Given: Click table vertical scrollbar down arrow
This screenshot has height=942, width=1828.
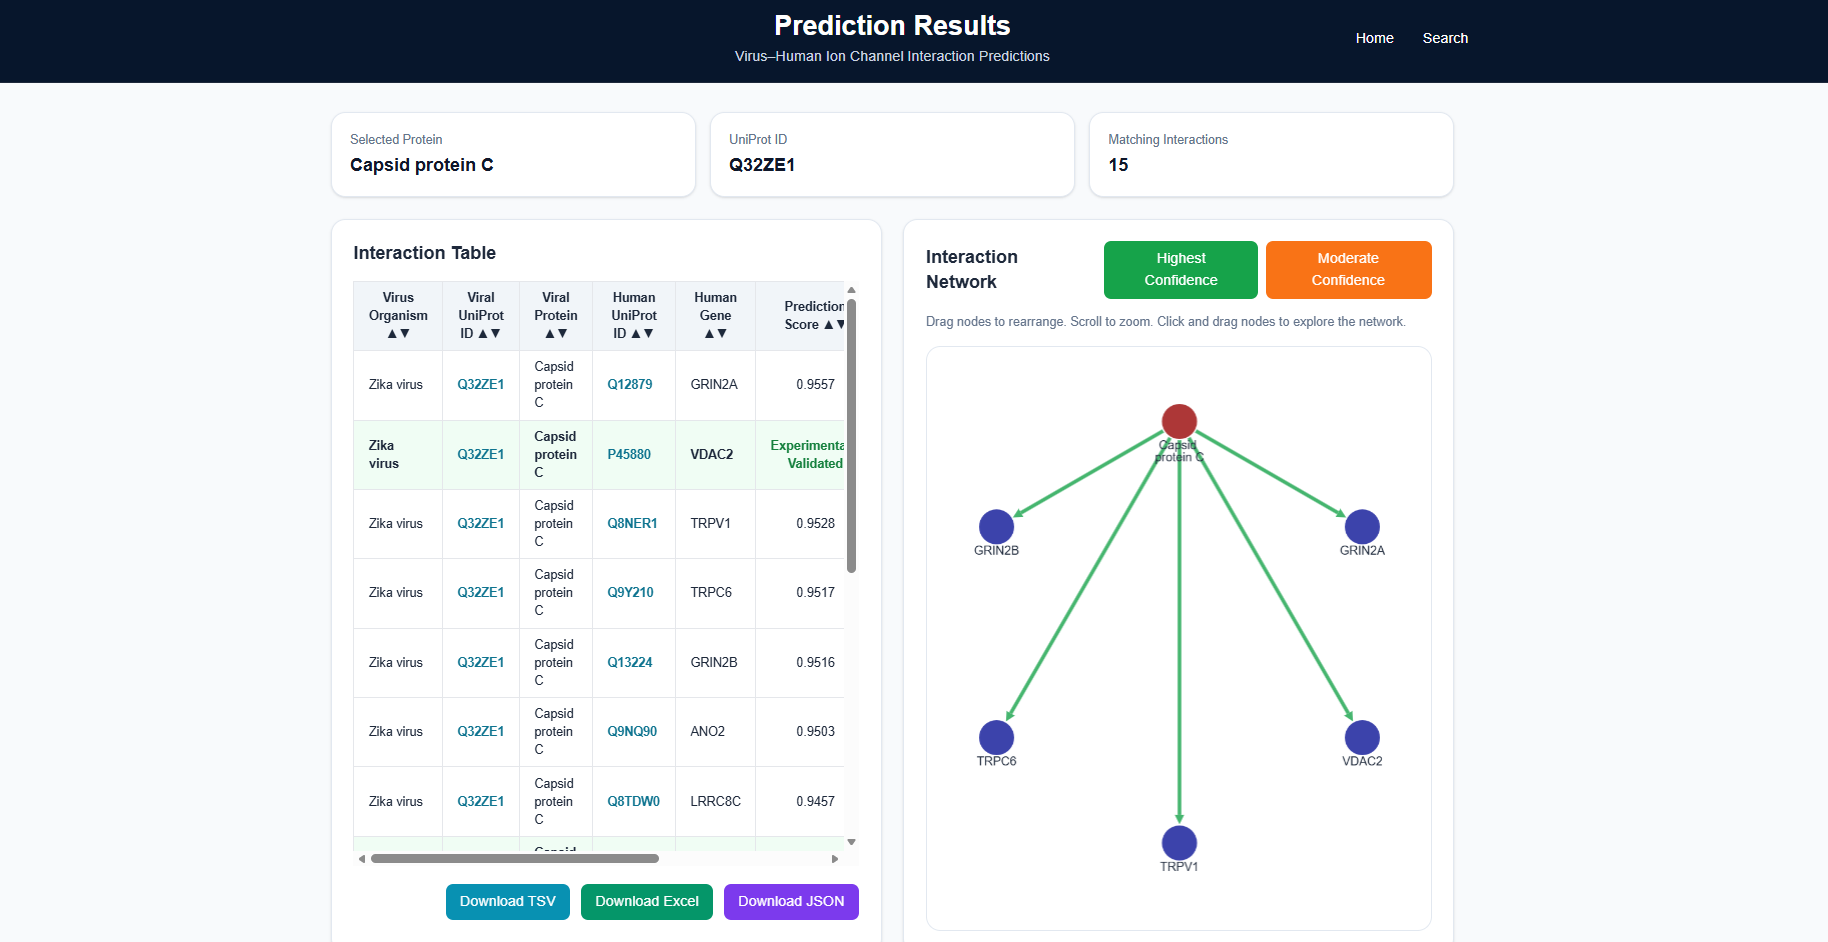Looking at the screenshot, I should [852, 843].
